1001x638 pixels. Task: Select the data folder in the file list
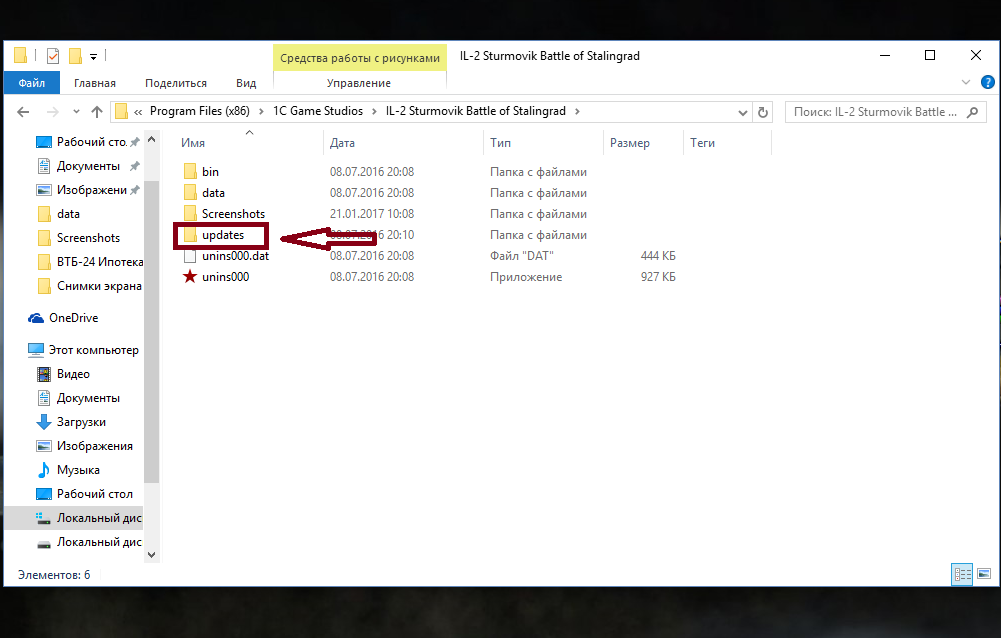pyautogui.click(x=213, y=193)
